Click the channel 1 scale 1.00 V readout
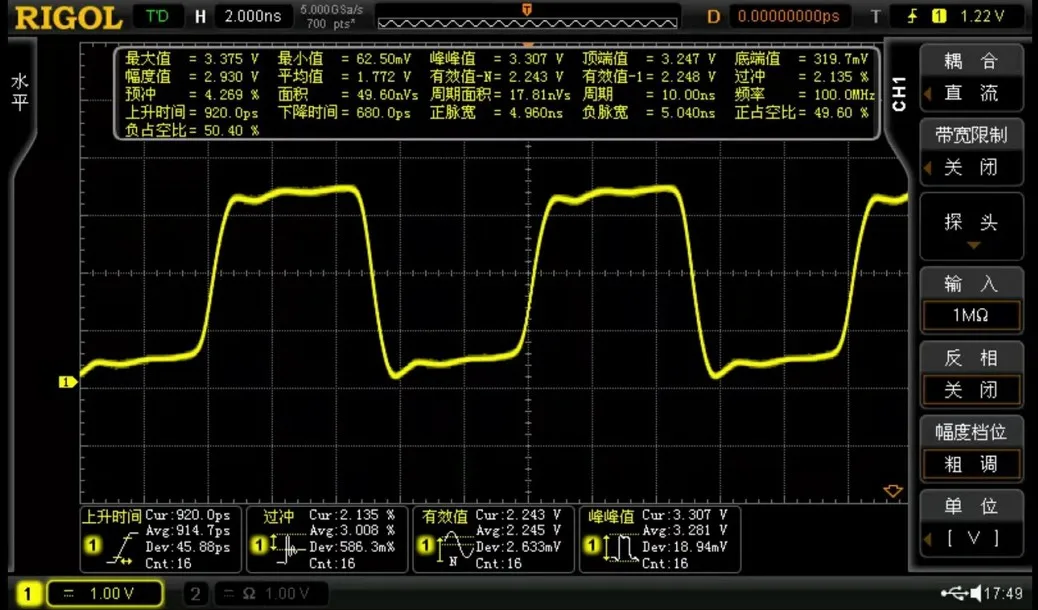The height and width of the screenshot is (610, 1038). 105,593
